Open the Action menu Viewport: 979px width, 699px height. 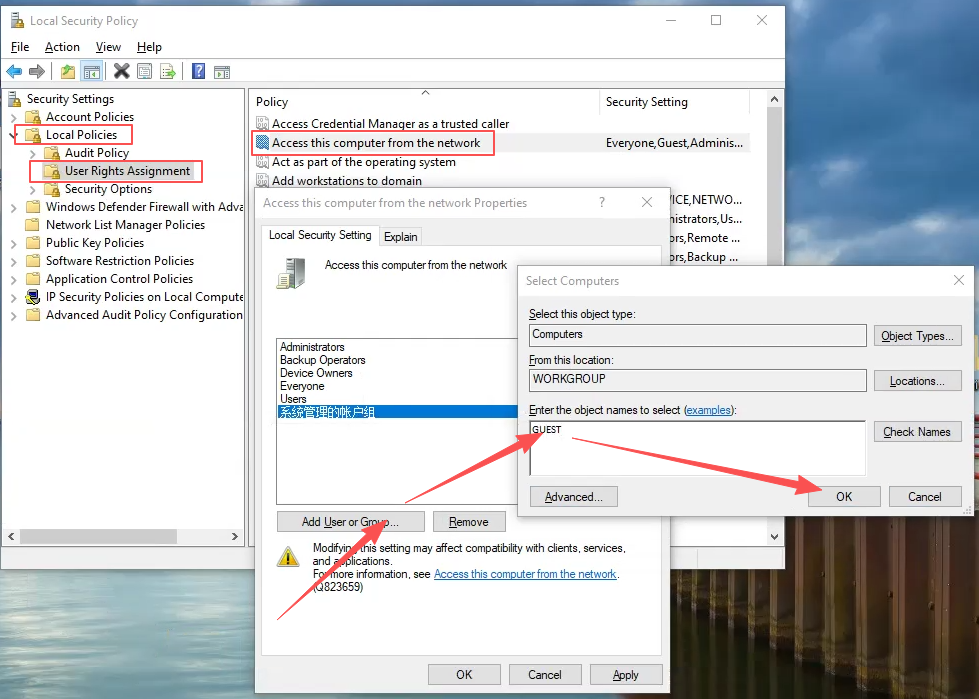[62, 47]
